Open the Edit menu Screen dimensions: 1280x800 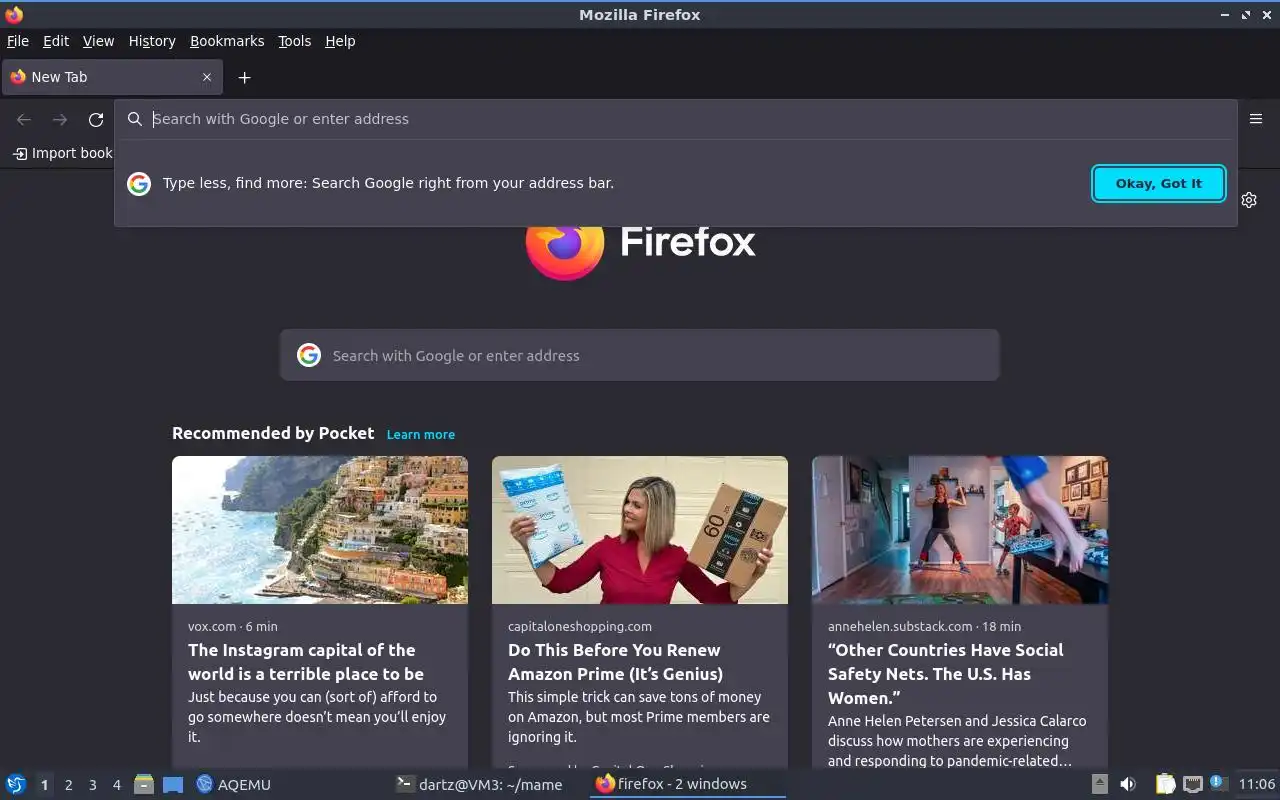tap(56, 41)
